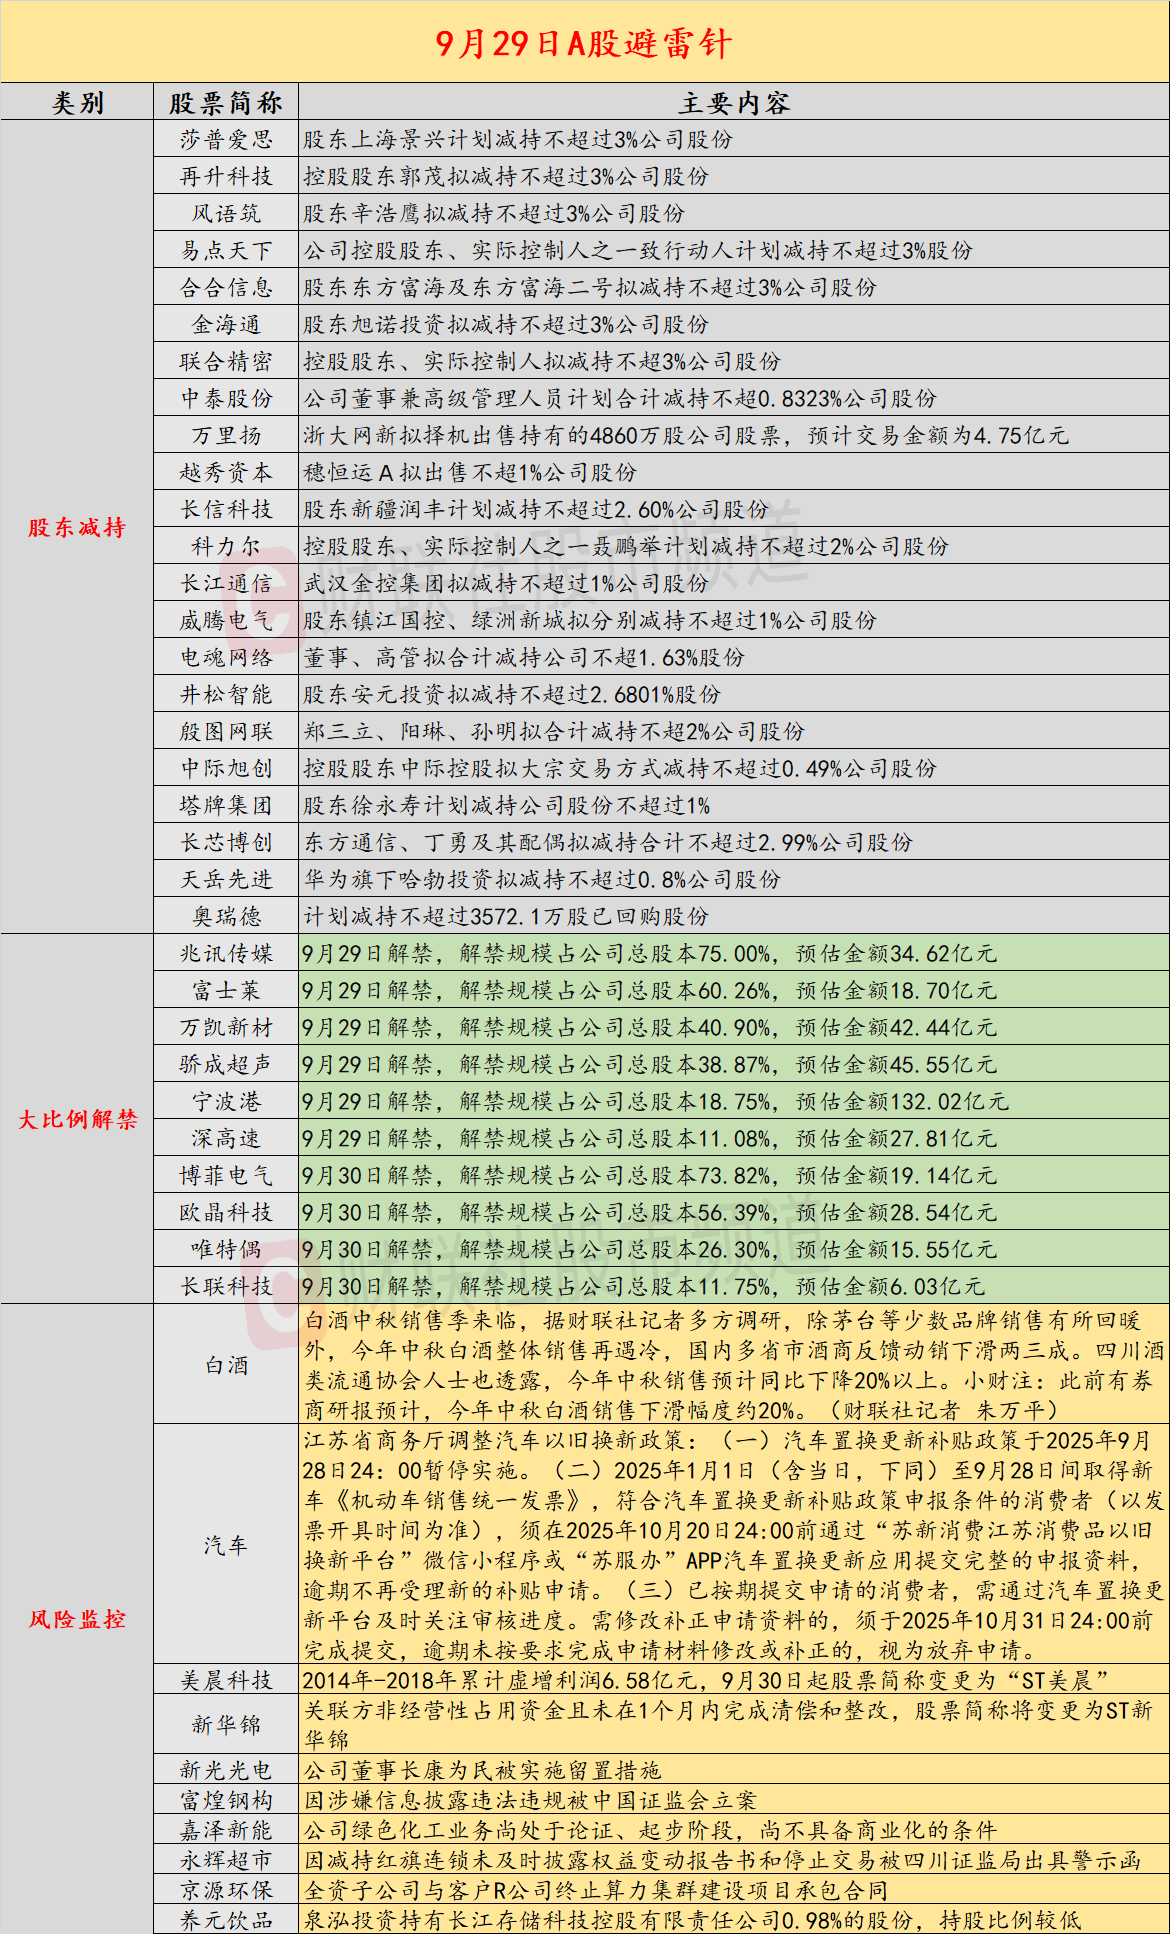Image resolution: width=1170 pixels, height=1934 pixels.
Task: Select stock name 美晨科技
Action: tap(226, 1680)
